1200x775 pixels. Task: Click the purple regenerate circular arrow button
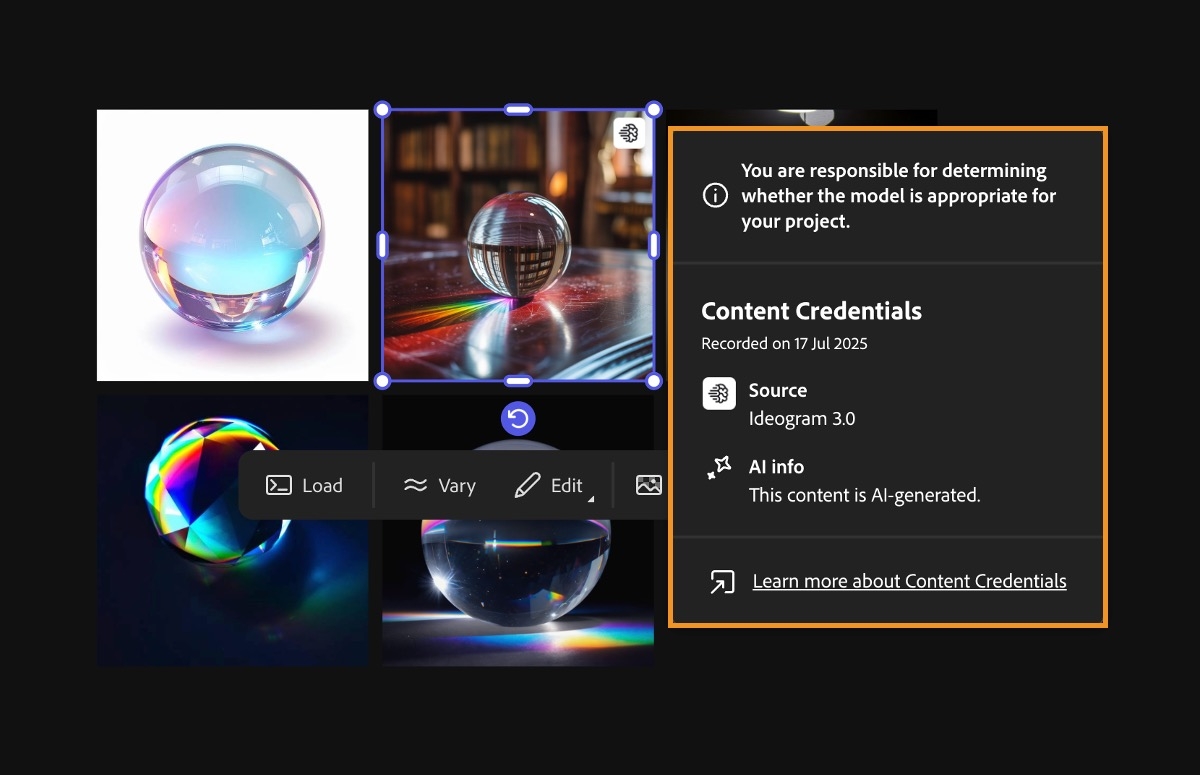pyautogui.click(x=518, y=418)
